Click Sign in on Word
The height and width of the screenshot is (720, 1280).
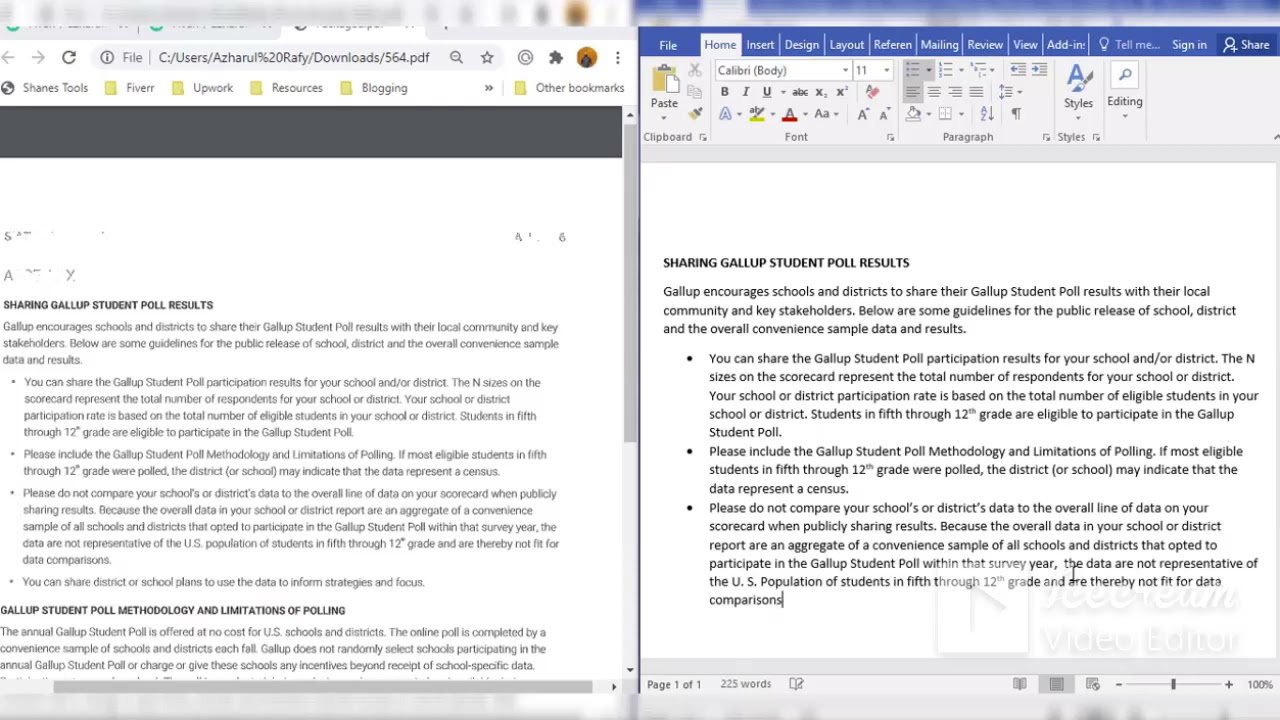point(1189,45)
